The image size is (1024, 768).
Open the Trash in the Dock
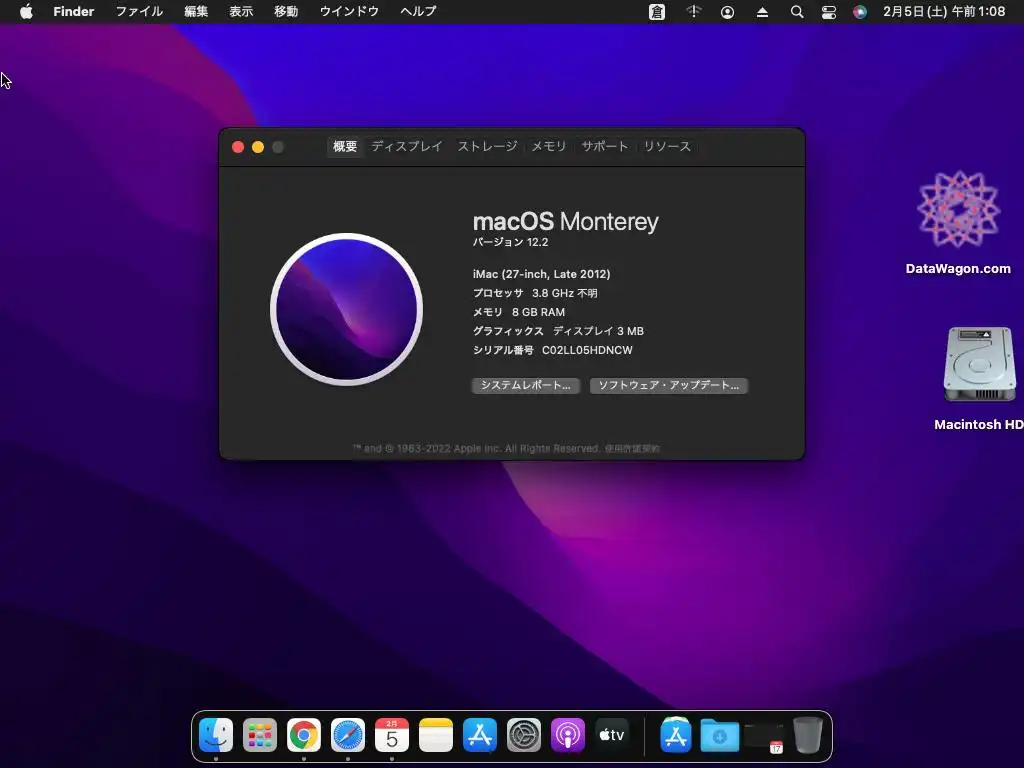coord(808,735)
